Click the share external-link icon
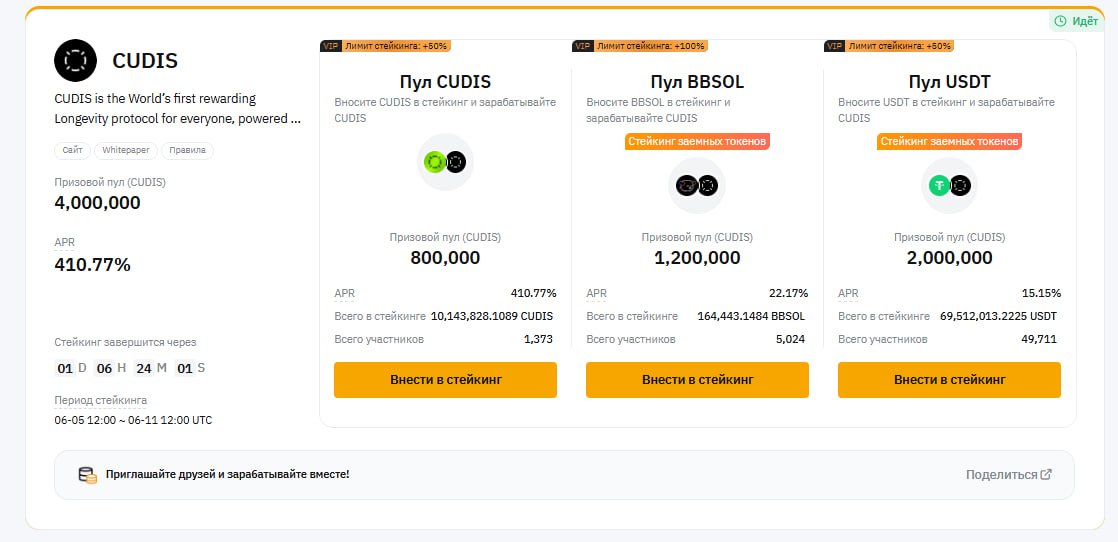The width and height of the screenshot is (1118, 542). (x=1046, y=474)
